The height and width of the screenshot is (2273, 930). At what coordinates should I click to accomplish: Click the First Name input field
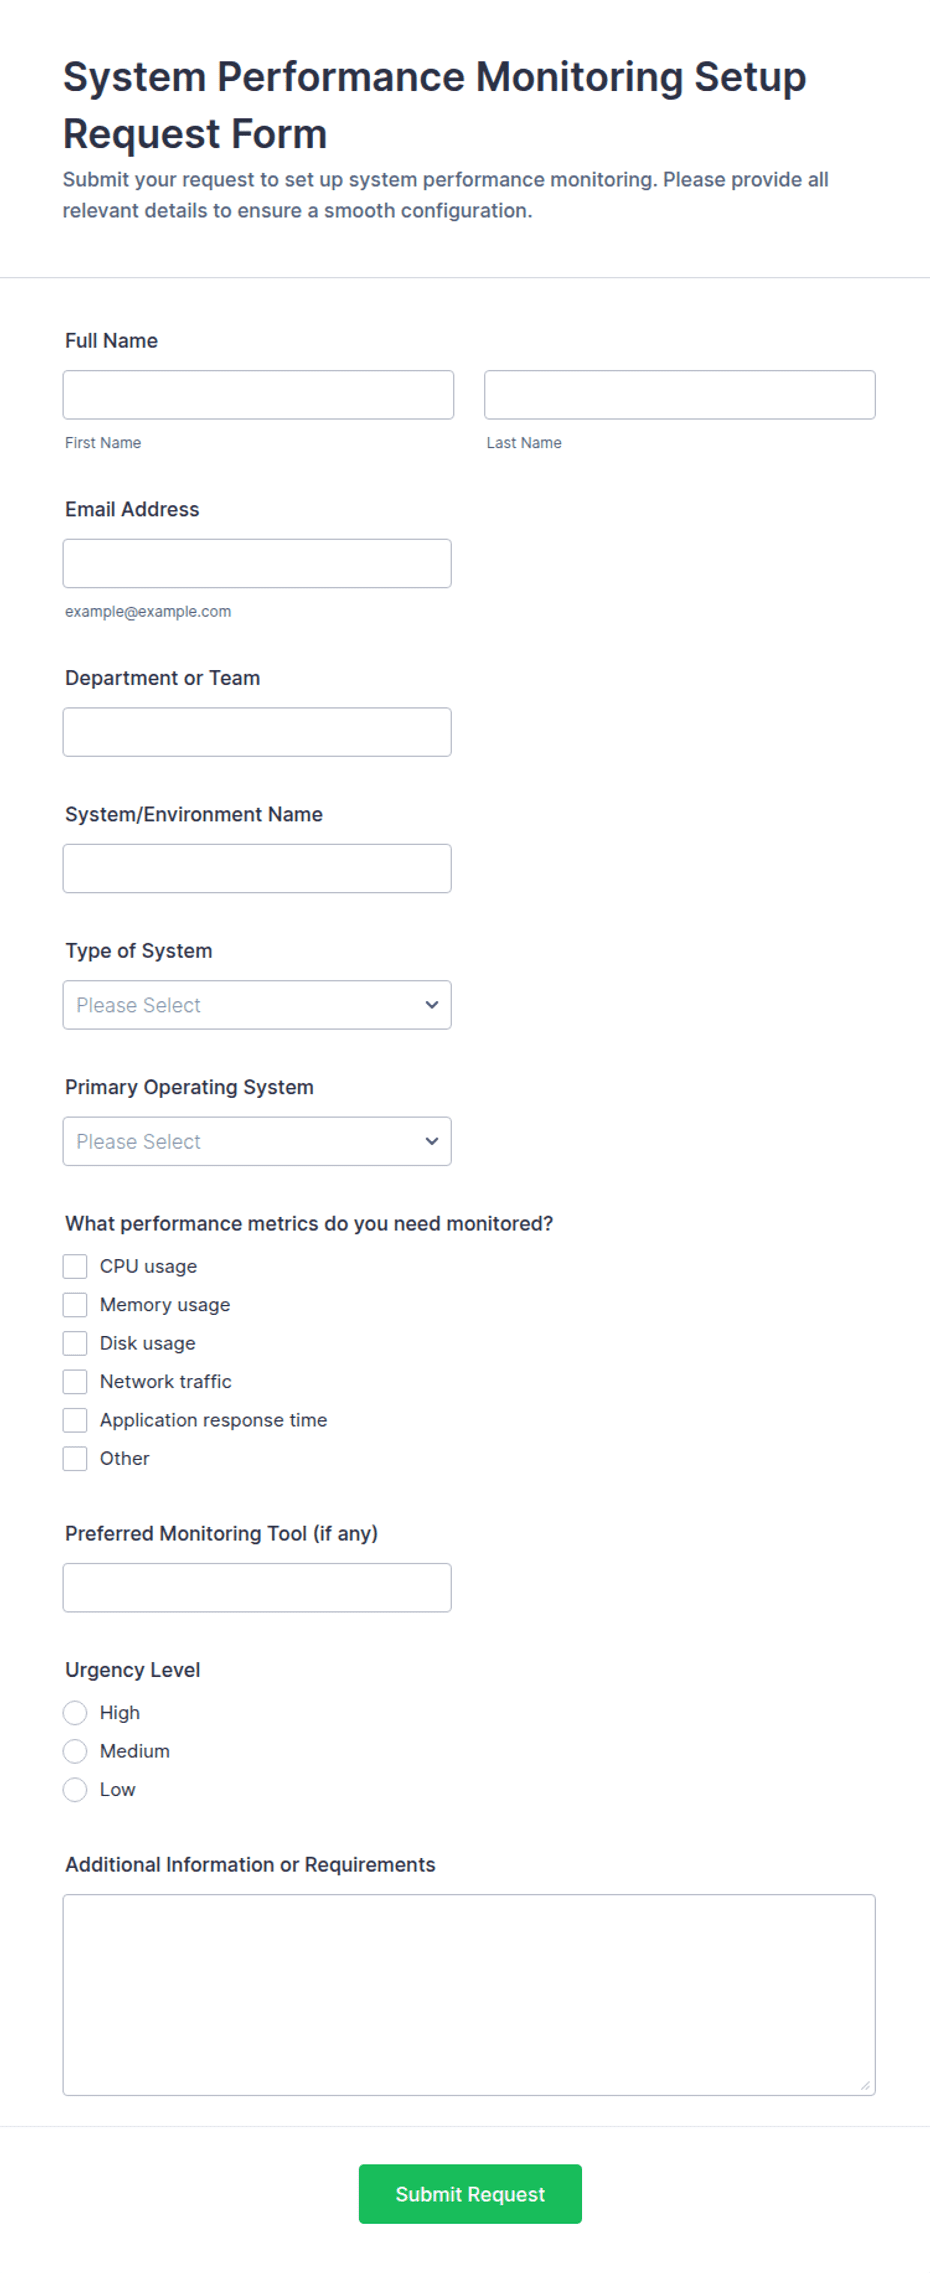pos(258,395)
